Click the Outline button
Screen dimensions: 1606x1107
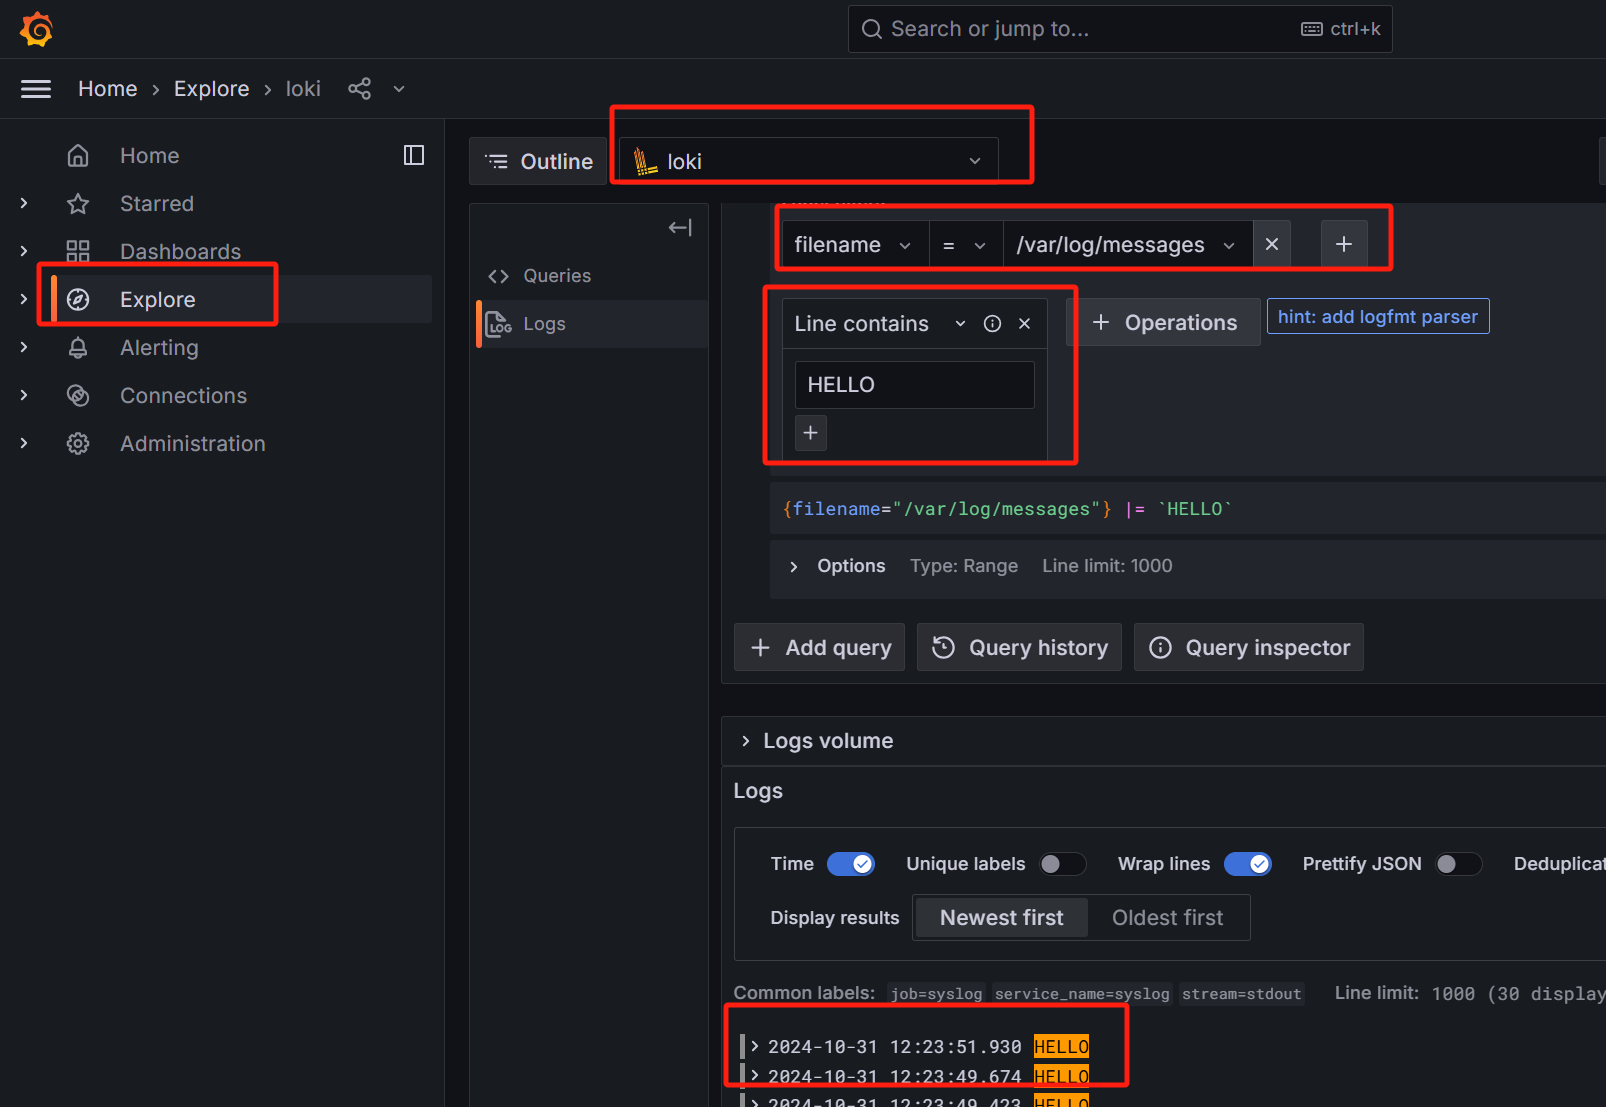click(x=538, y=162)
